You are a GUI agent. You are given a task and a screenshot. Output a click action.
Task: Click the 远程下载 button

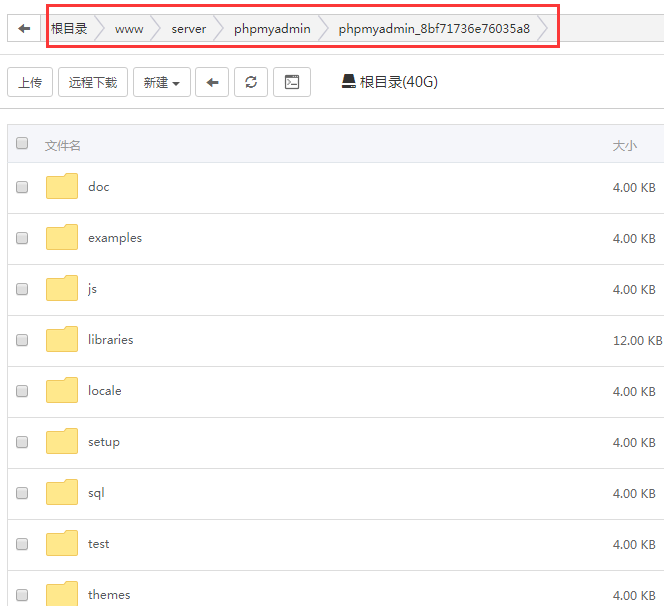pos(93,82)
